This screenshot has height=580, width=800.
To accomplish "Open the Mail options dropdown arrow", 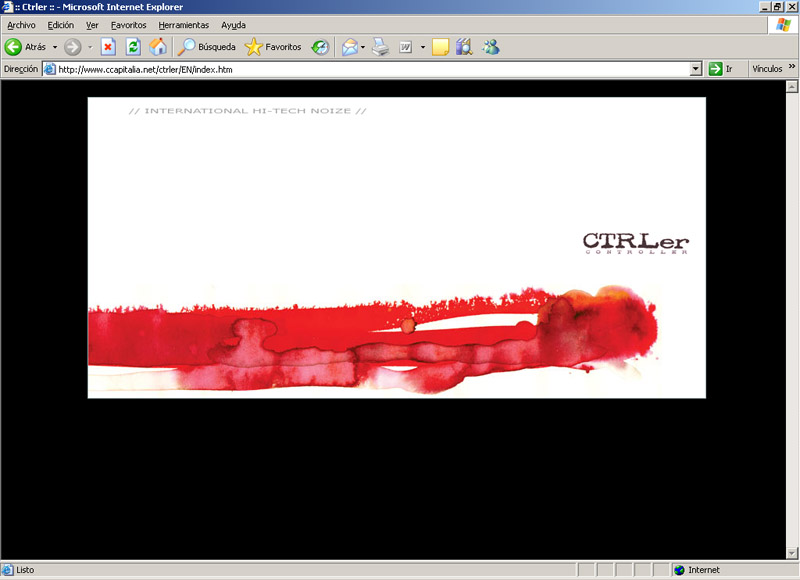I will [x=363, y=47].
